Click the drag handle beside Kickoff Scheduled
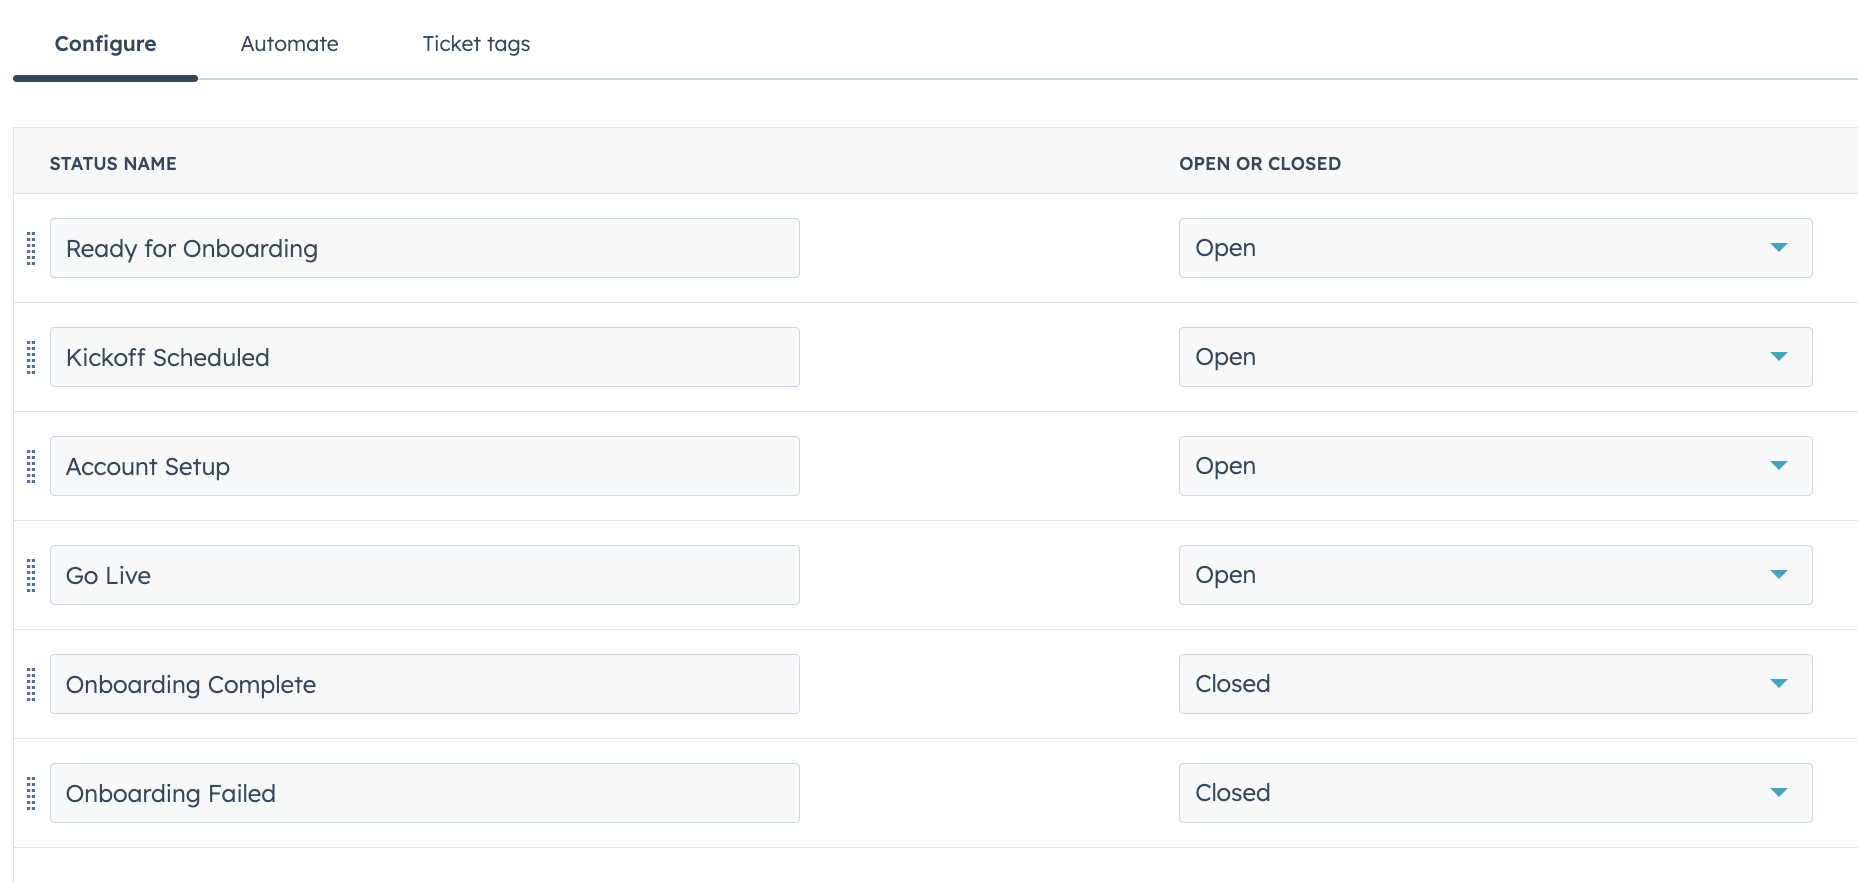 coord(31,360)
